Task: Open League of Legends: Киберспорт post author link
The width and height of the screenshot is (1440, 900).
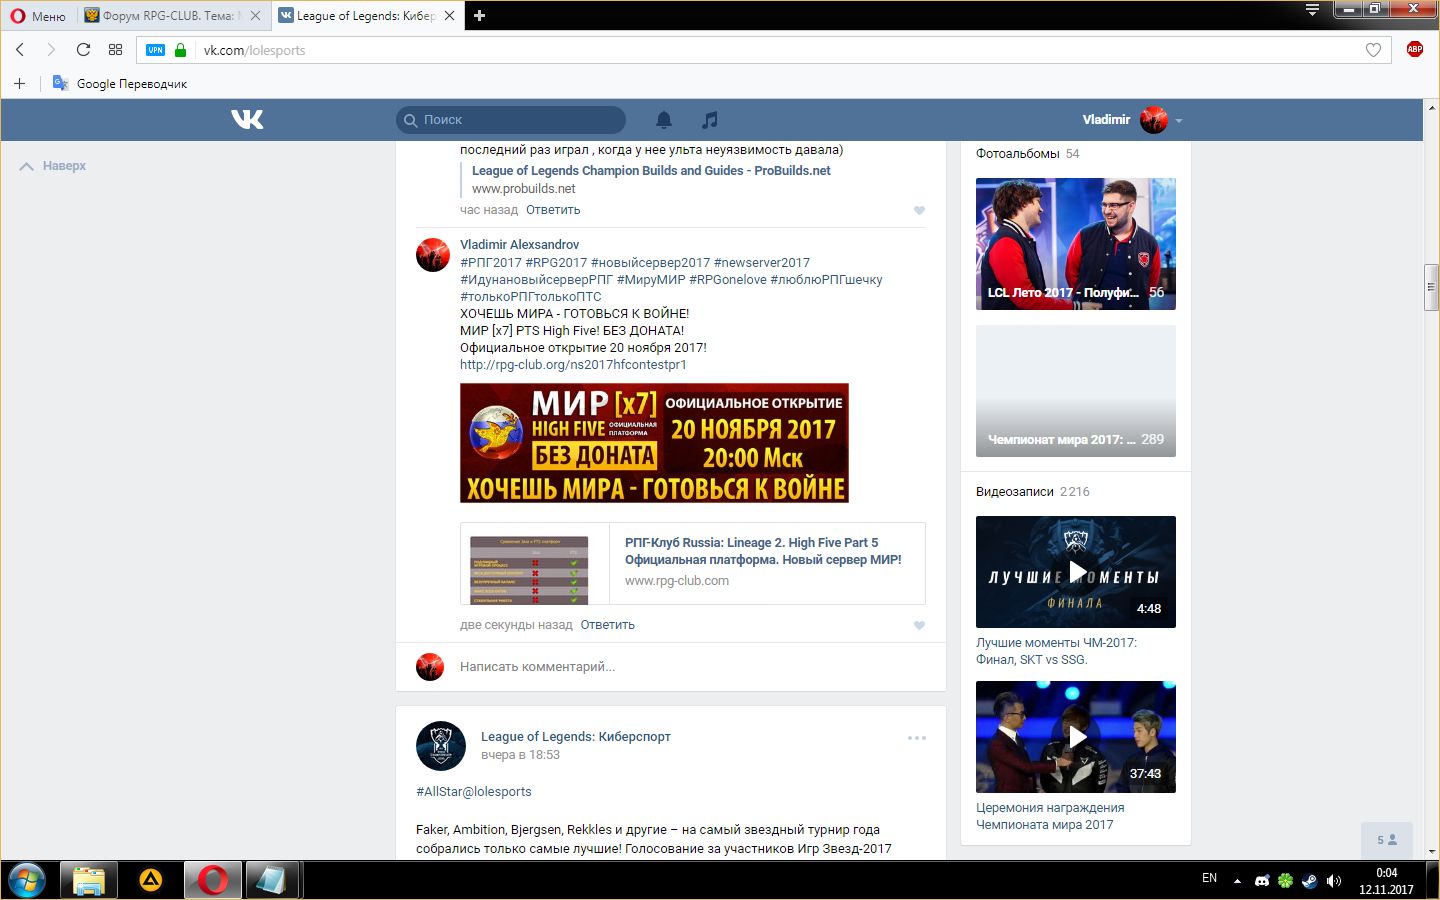Action: [x=576, y=737]
